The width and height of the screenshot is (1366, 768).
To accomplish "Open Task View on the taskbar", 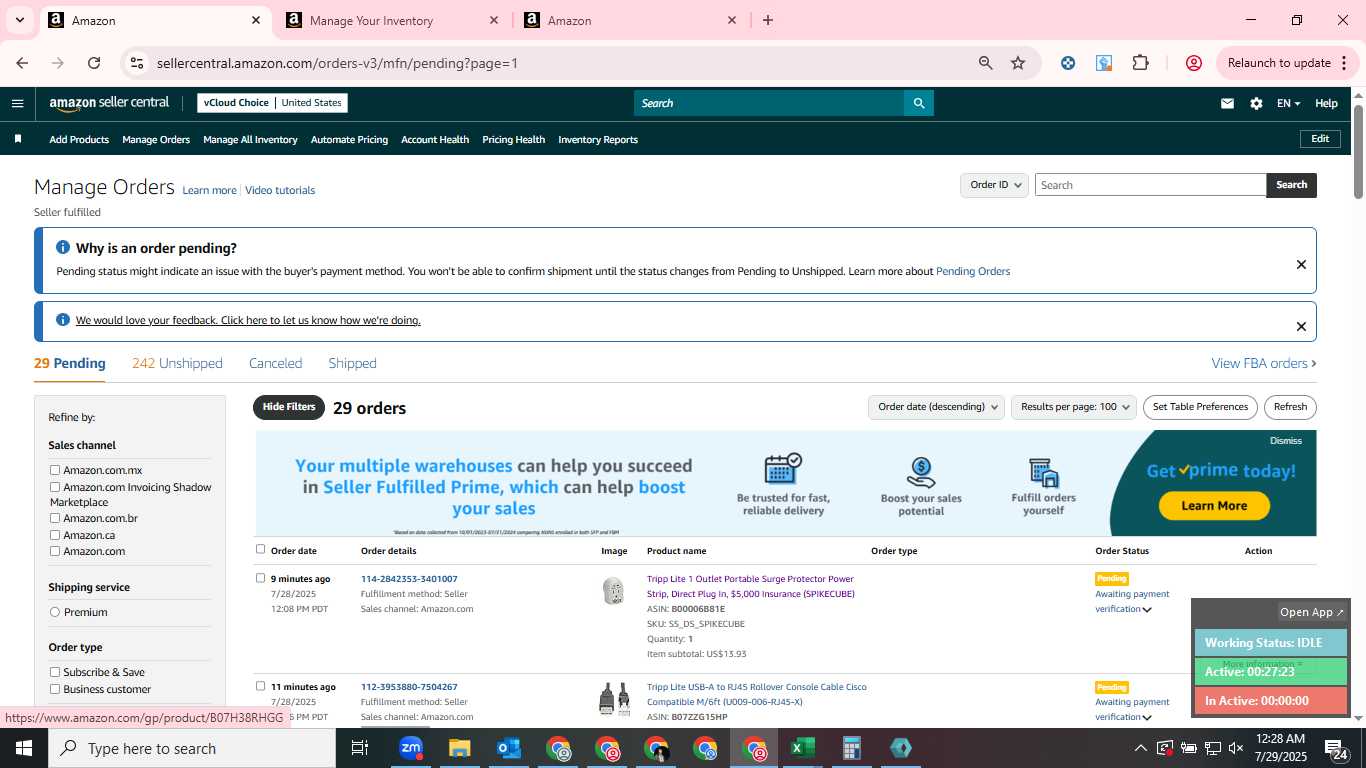I will coord(360,748).
